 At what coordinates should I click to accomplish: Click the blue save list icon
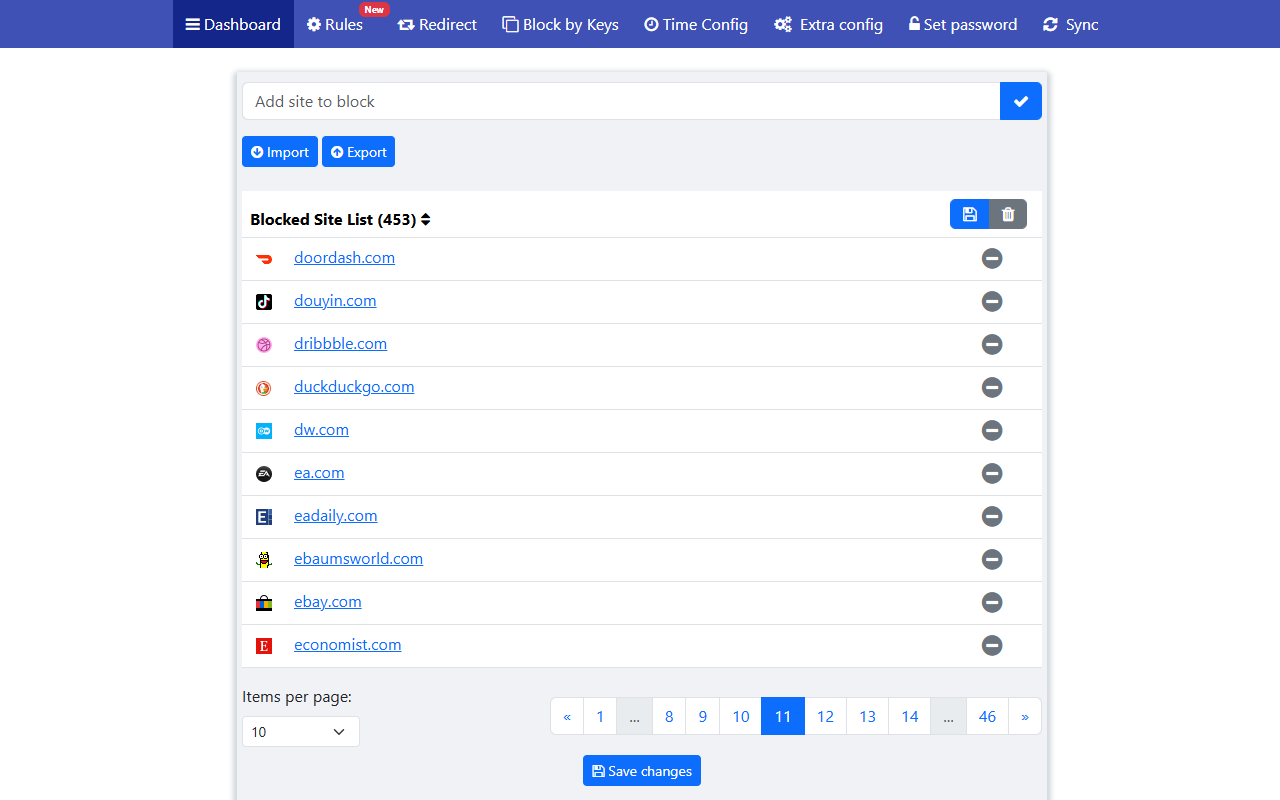(969, 214)
